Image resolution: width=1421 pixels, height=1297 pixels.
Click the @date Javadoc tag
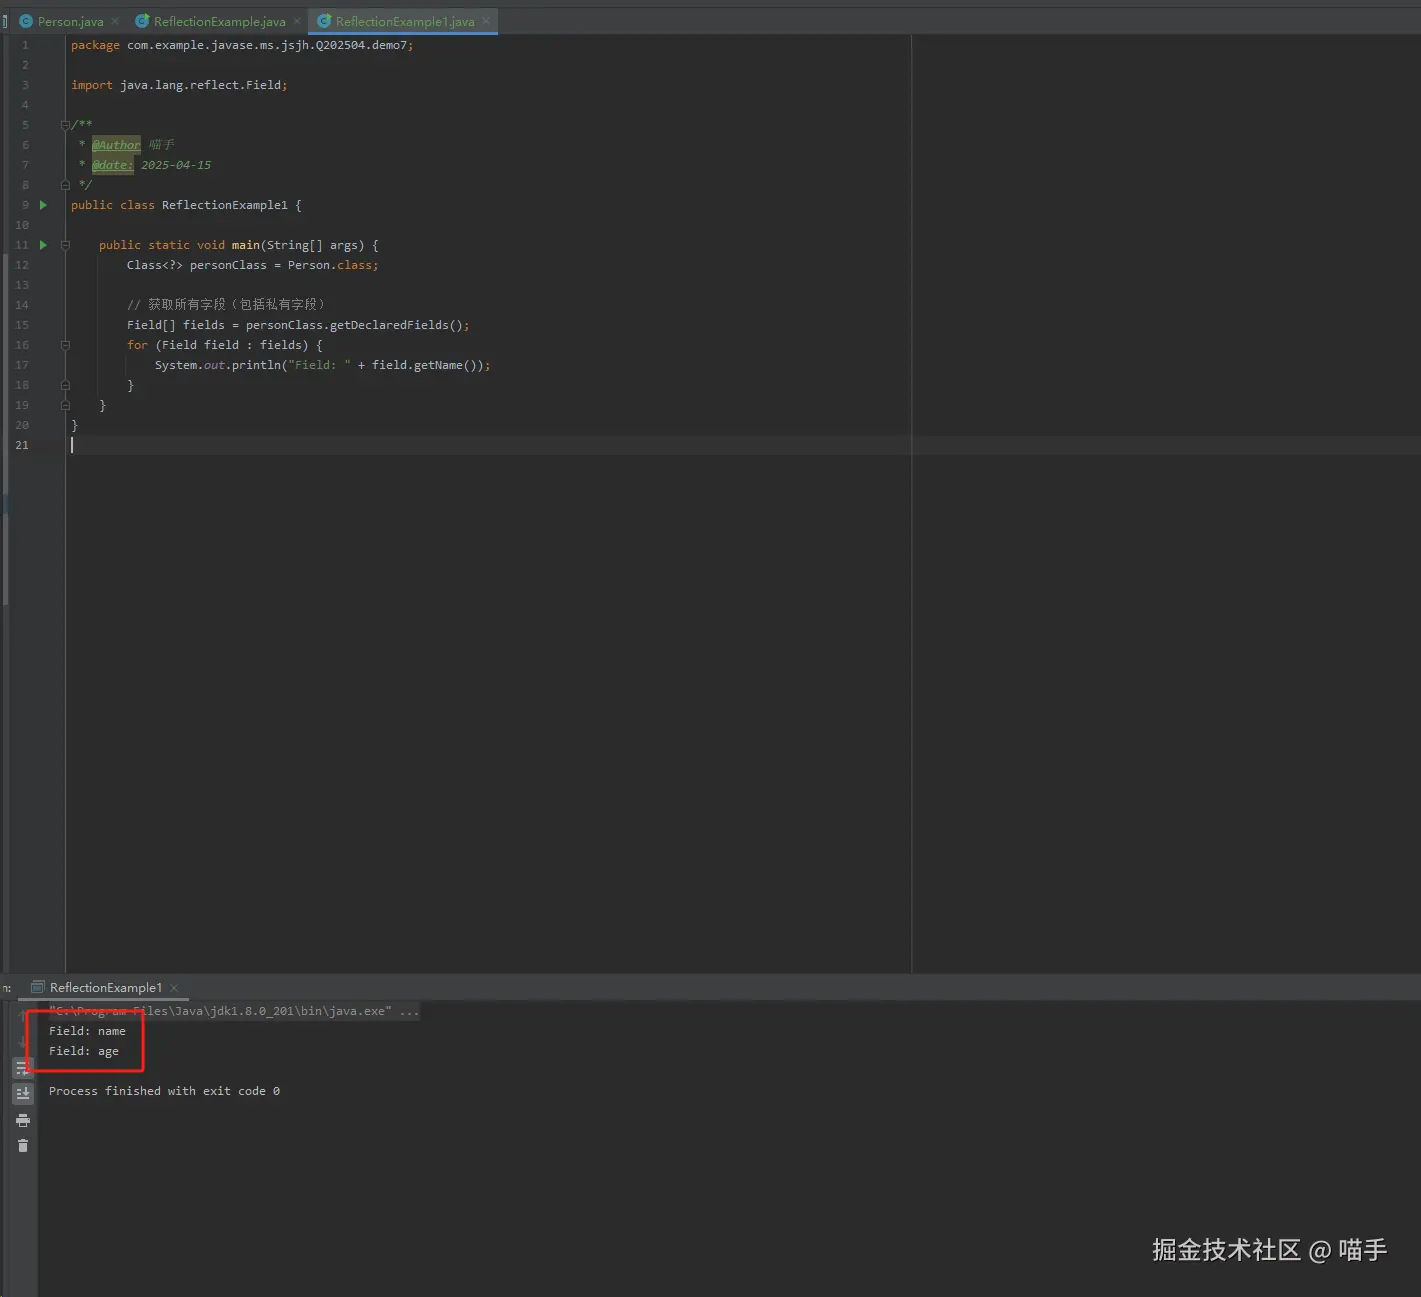(x=112, y=165)
